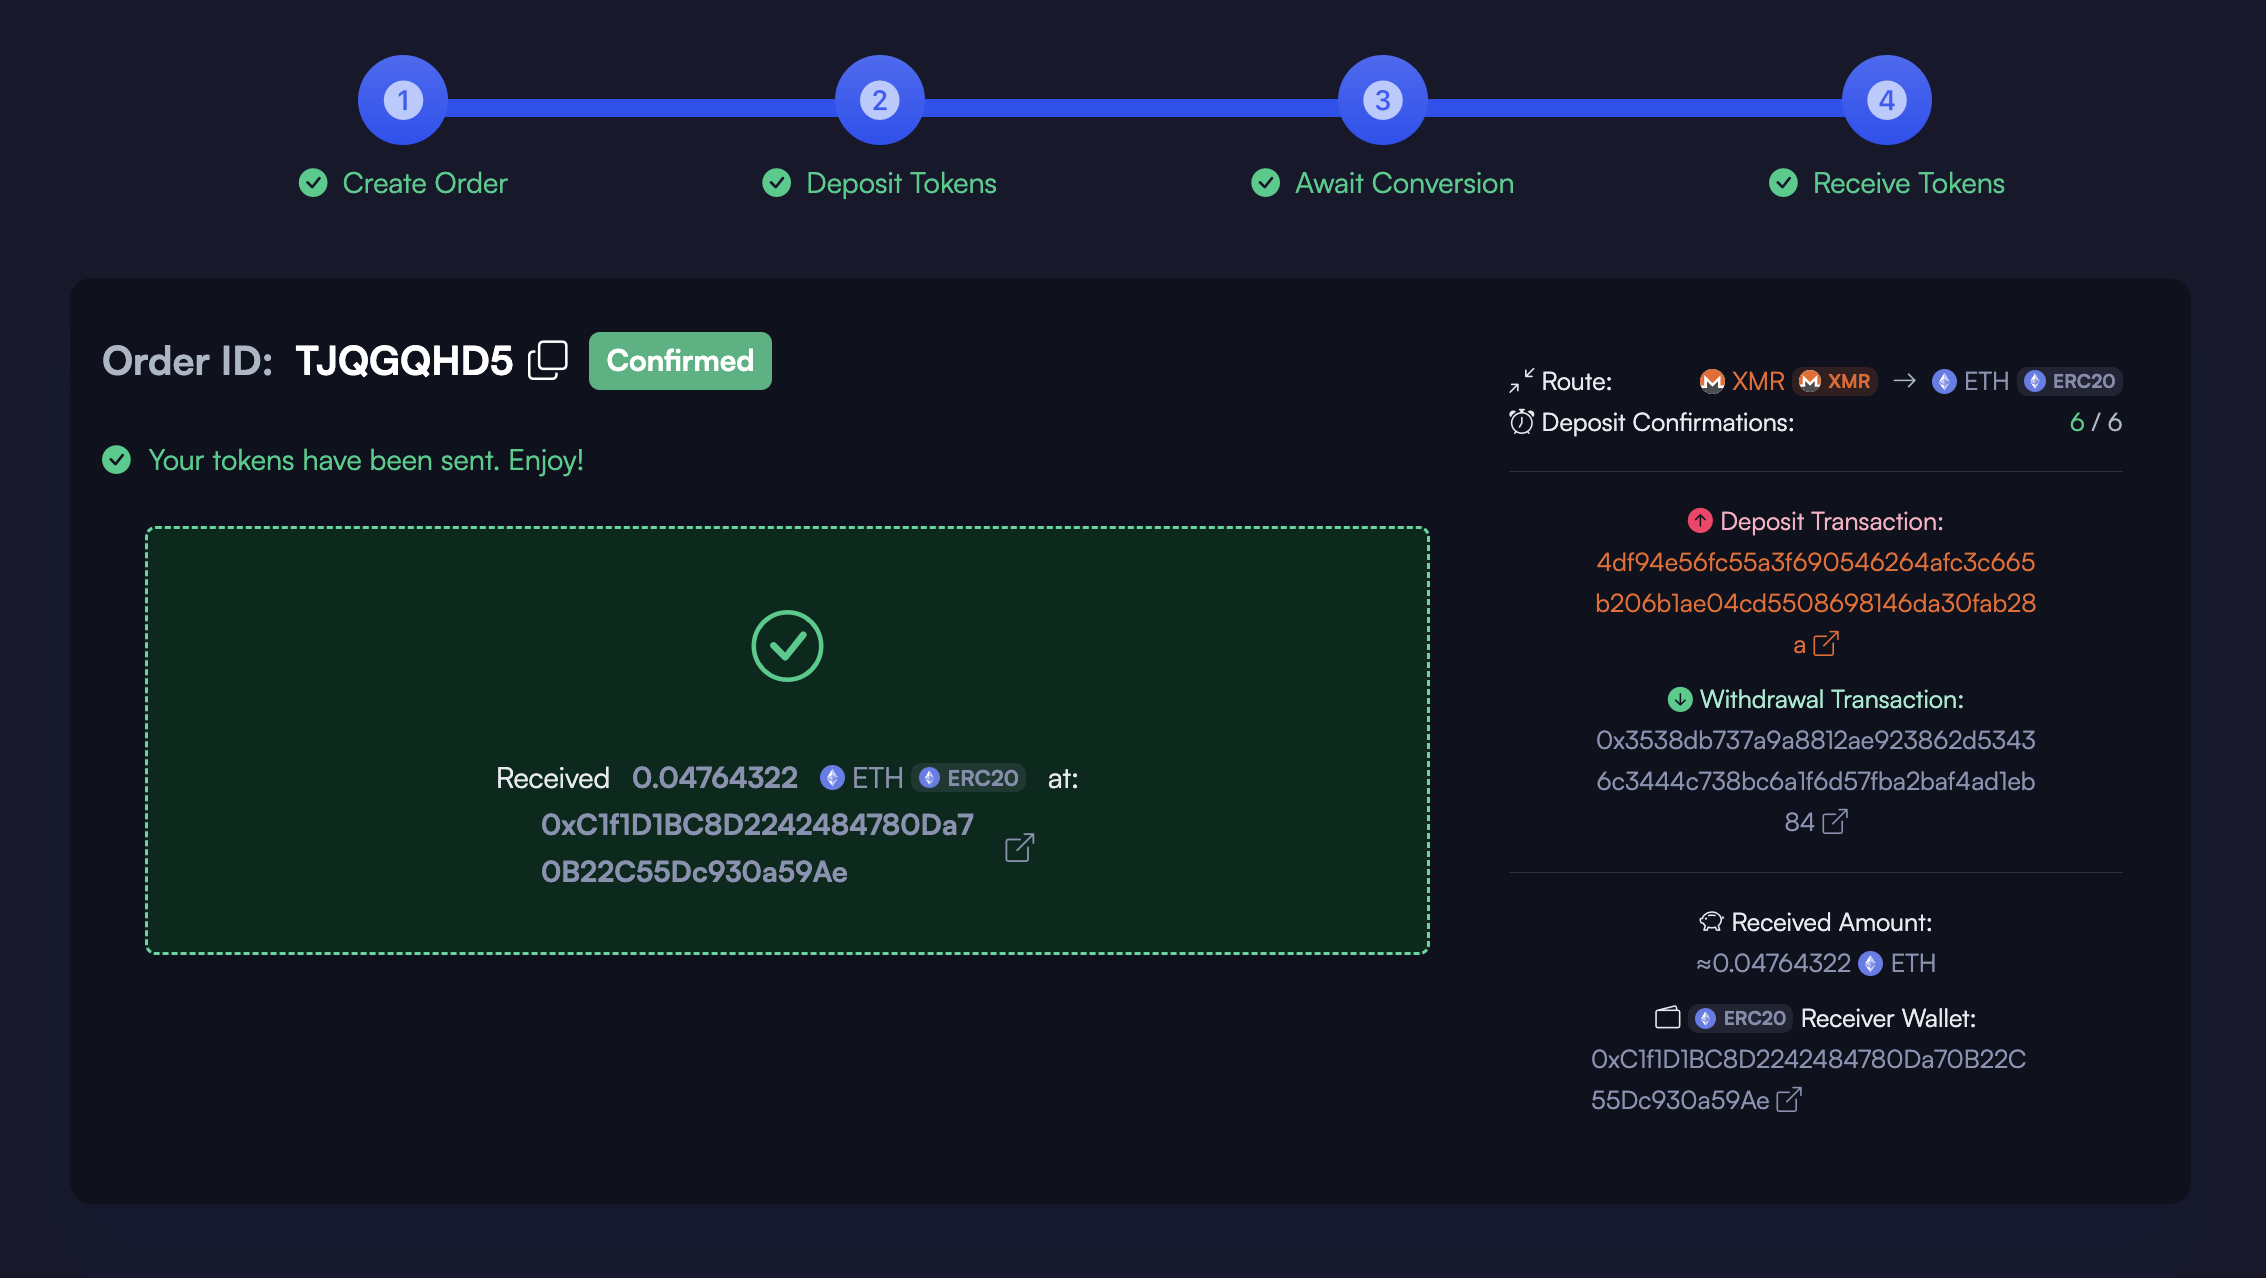Open the deposit transaction external link icon
This screenshot has height=1278, width=2266.
[x=1826, y=644]
